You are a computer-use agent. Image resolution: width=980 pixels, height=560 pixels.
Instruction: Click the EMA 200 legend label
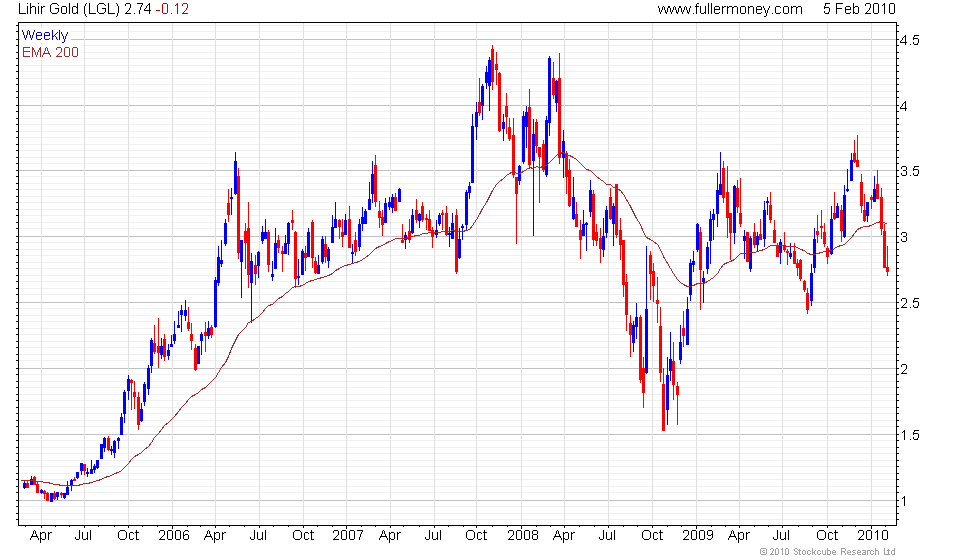click(51, 52)
